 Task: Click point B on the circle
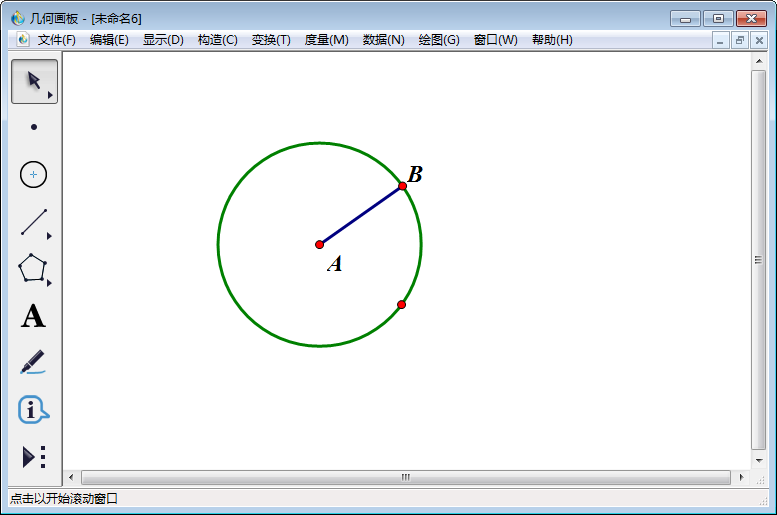pyautogui.click(x=403, y=186)
